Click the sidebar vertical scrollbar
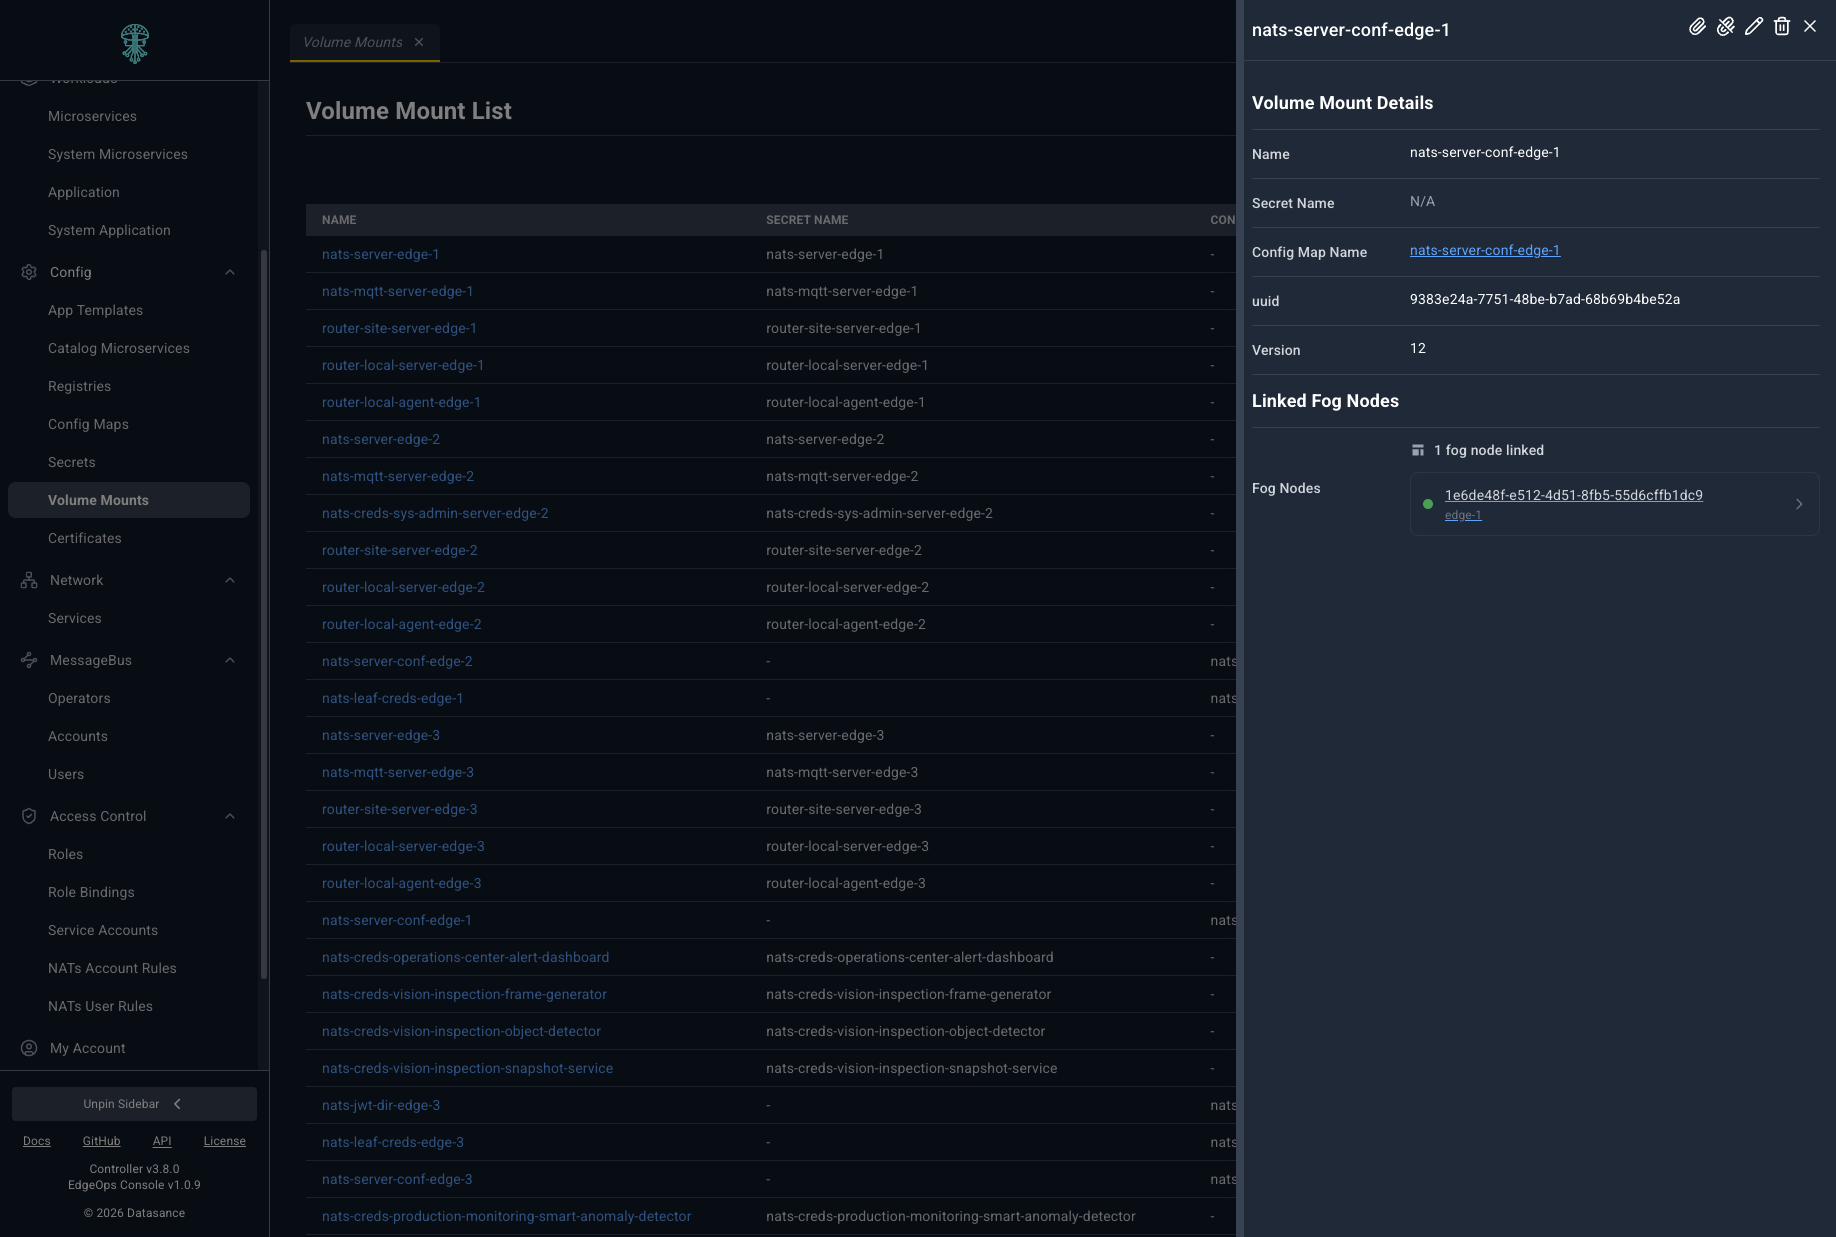Image resolution: width=1836 pixels, height=1237 pixels. point(264,615)
